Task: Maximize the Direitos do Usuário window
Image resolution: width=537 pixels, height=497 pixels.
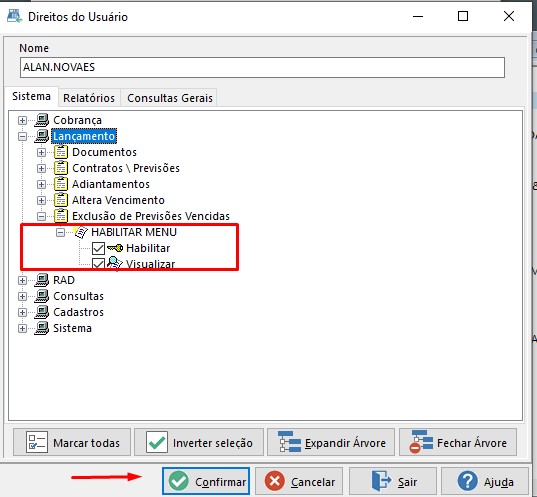Action: (x=463, y=16)
